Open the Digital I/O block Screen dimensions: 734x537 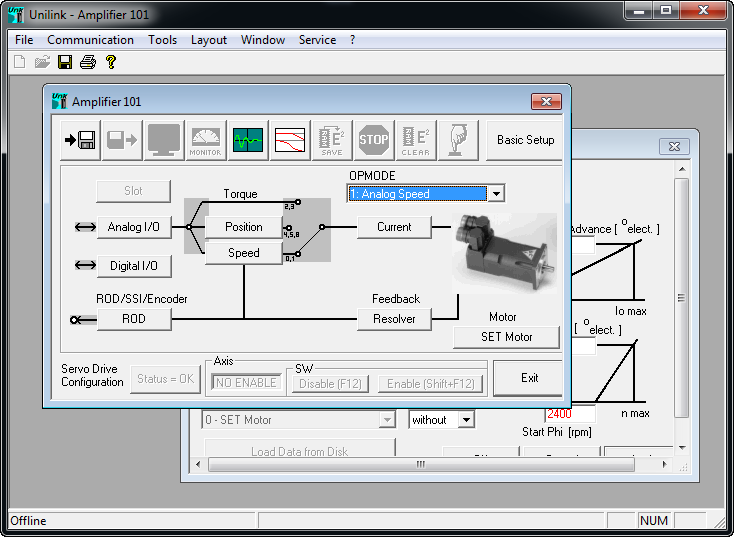(x=134, y=266)
